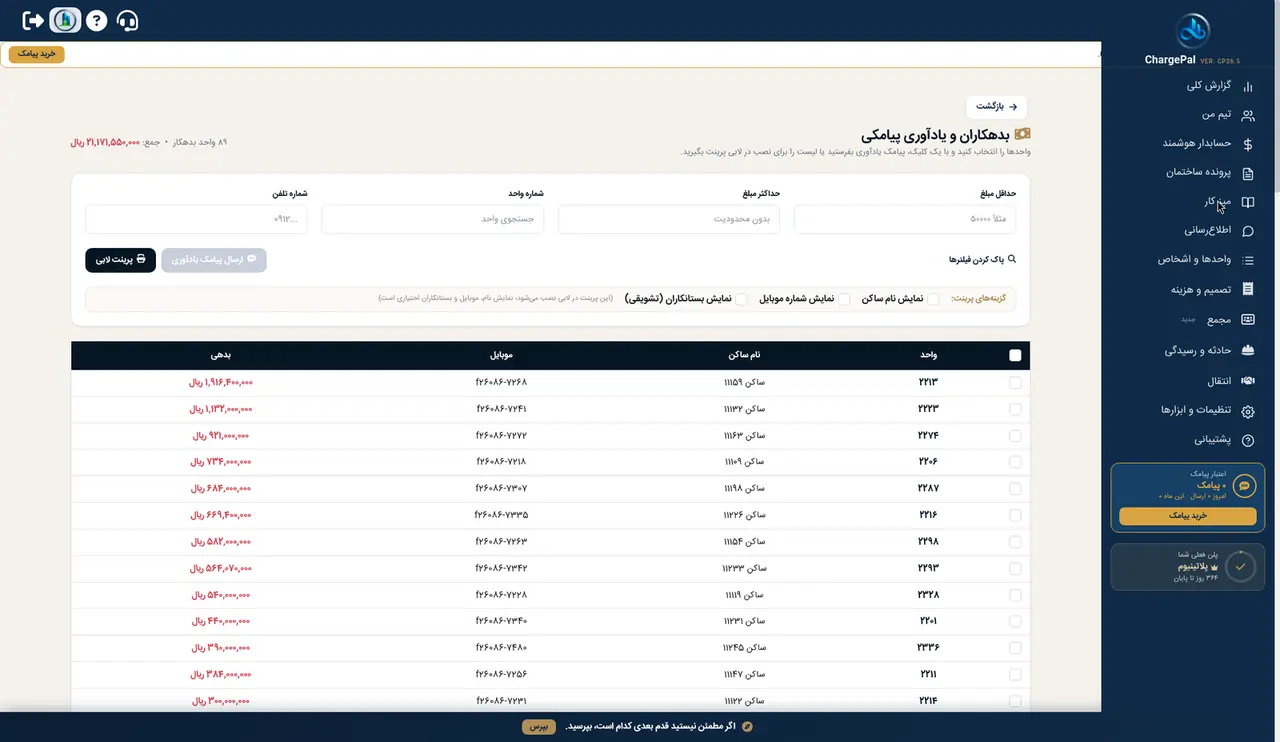The height and width of the screenshot is (742, 1280).
Task: Click the chat bubble icon in اعتبار پیامک card
Action: point(1245,486)
